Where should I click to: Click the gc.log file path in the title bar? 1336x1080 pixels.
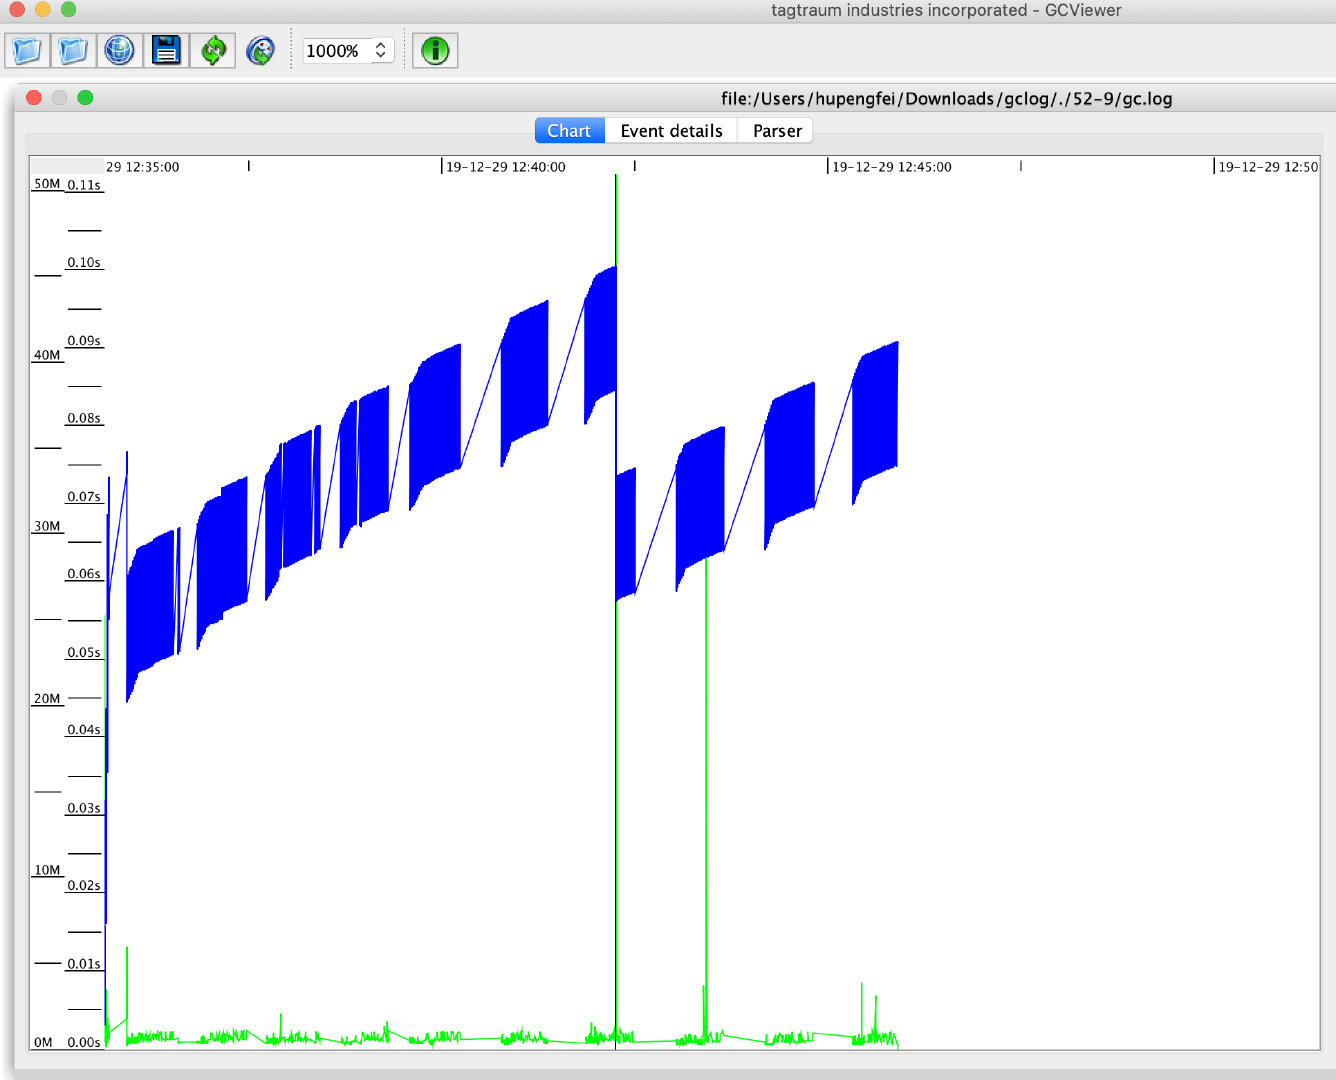(x=946, y=98)
